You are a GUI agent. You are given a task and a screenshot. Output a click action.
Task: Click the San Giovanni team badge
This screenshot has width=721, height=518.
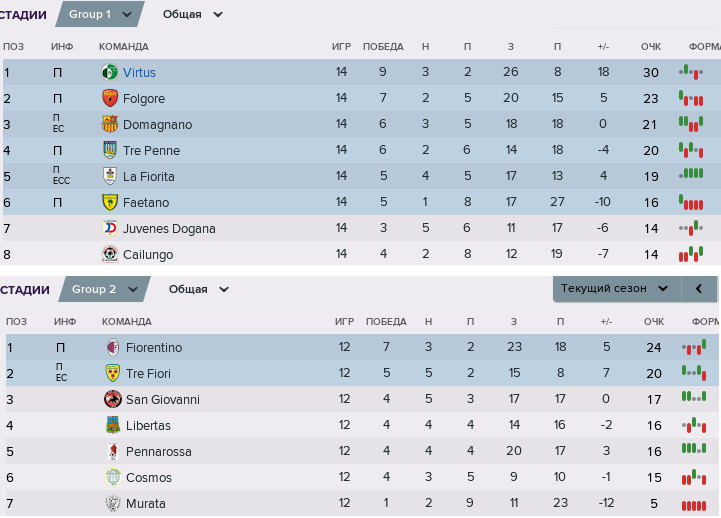click(x=113, y=399)
